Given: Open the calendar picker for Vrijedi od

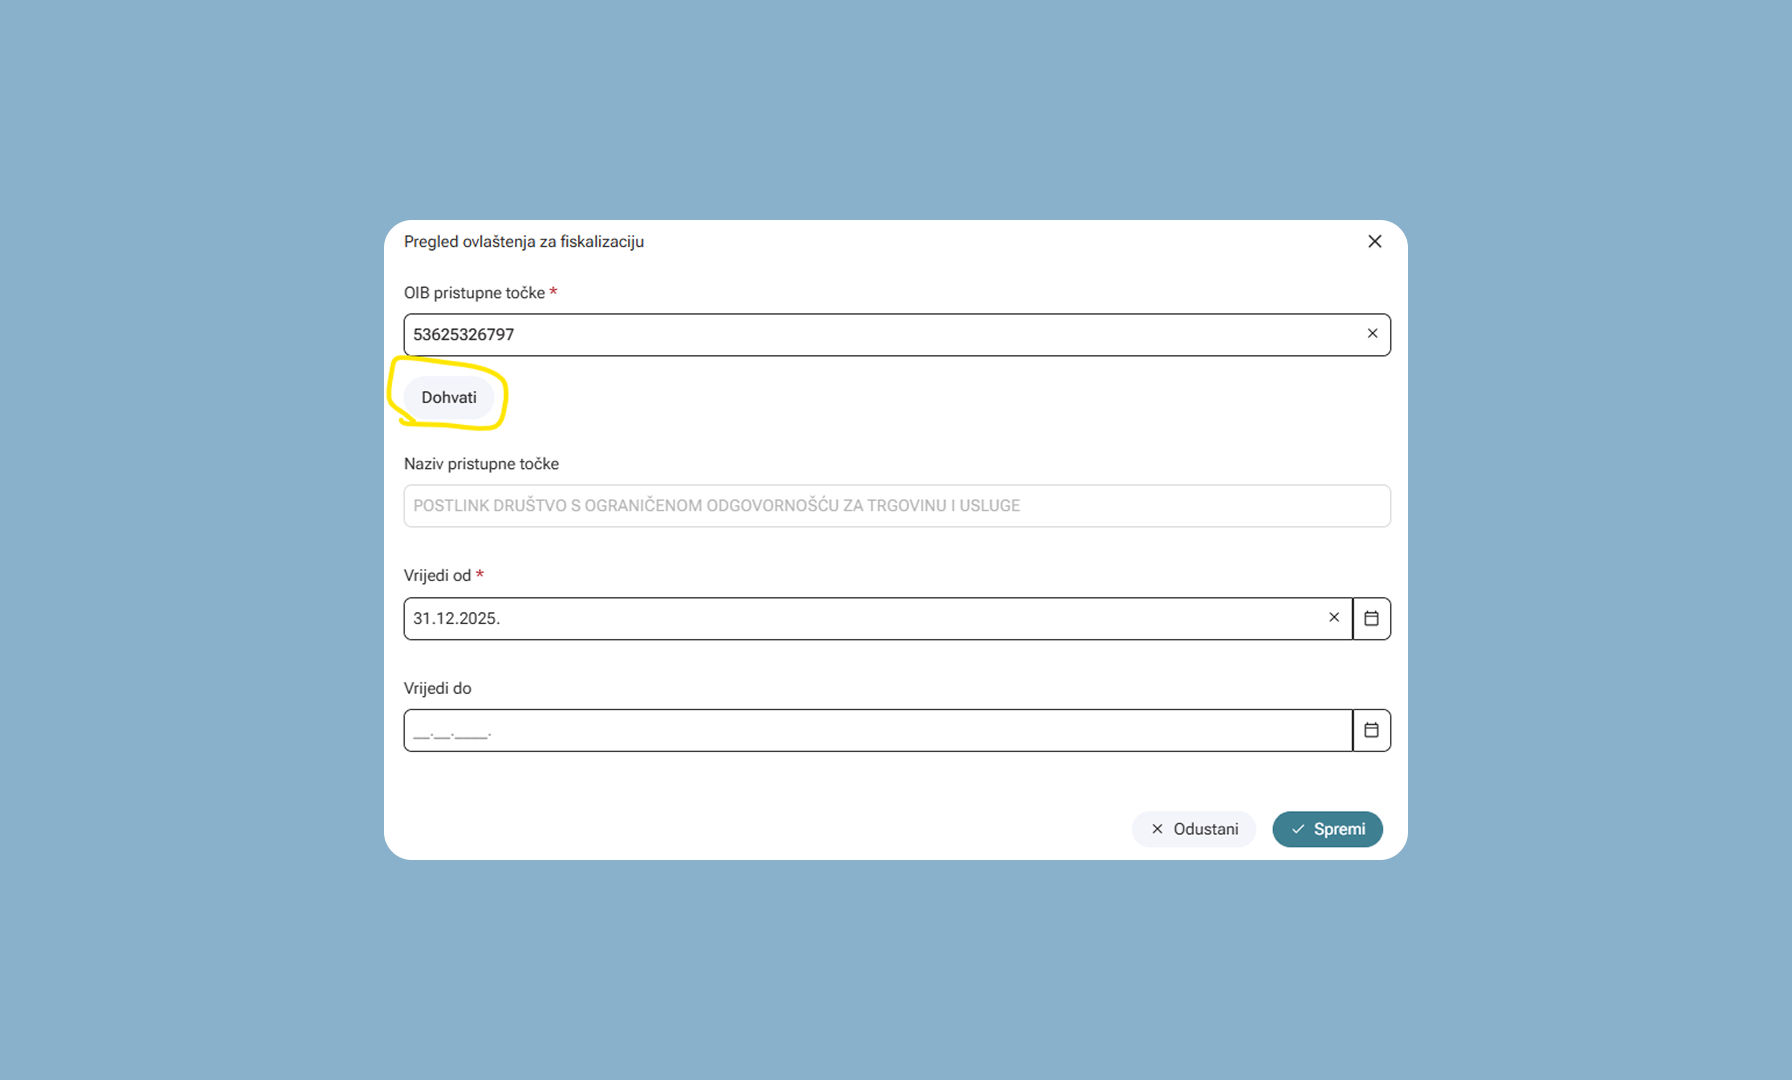Looking at the screenshot, I should (1371, 618).
